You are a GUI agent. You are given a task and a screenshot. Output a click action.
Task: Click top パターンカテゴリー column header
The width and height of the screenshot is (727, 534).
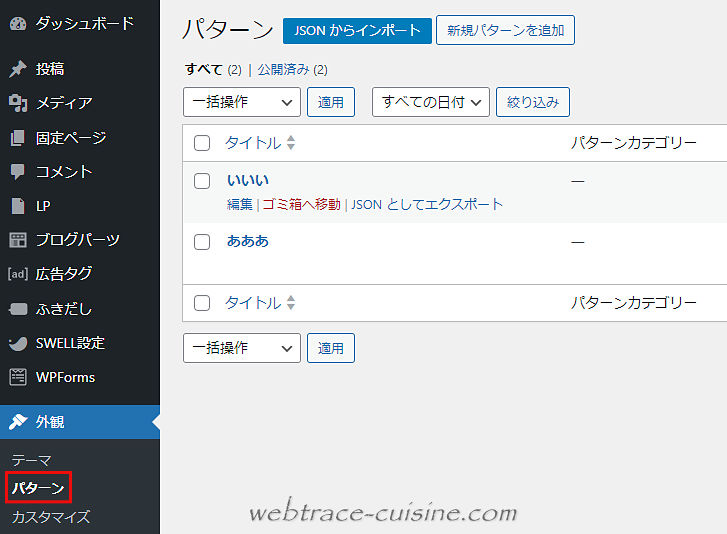634,143
